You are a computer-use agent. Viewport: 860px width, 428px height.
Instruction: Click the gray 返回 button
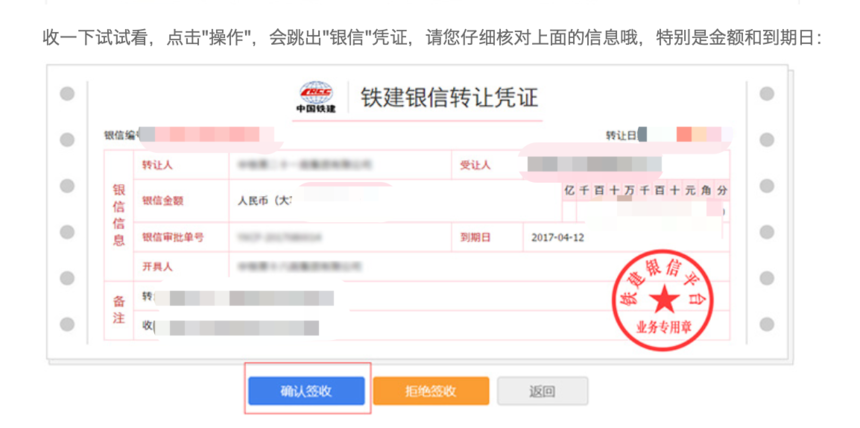(542, 391)
